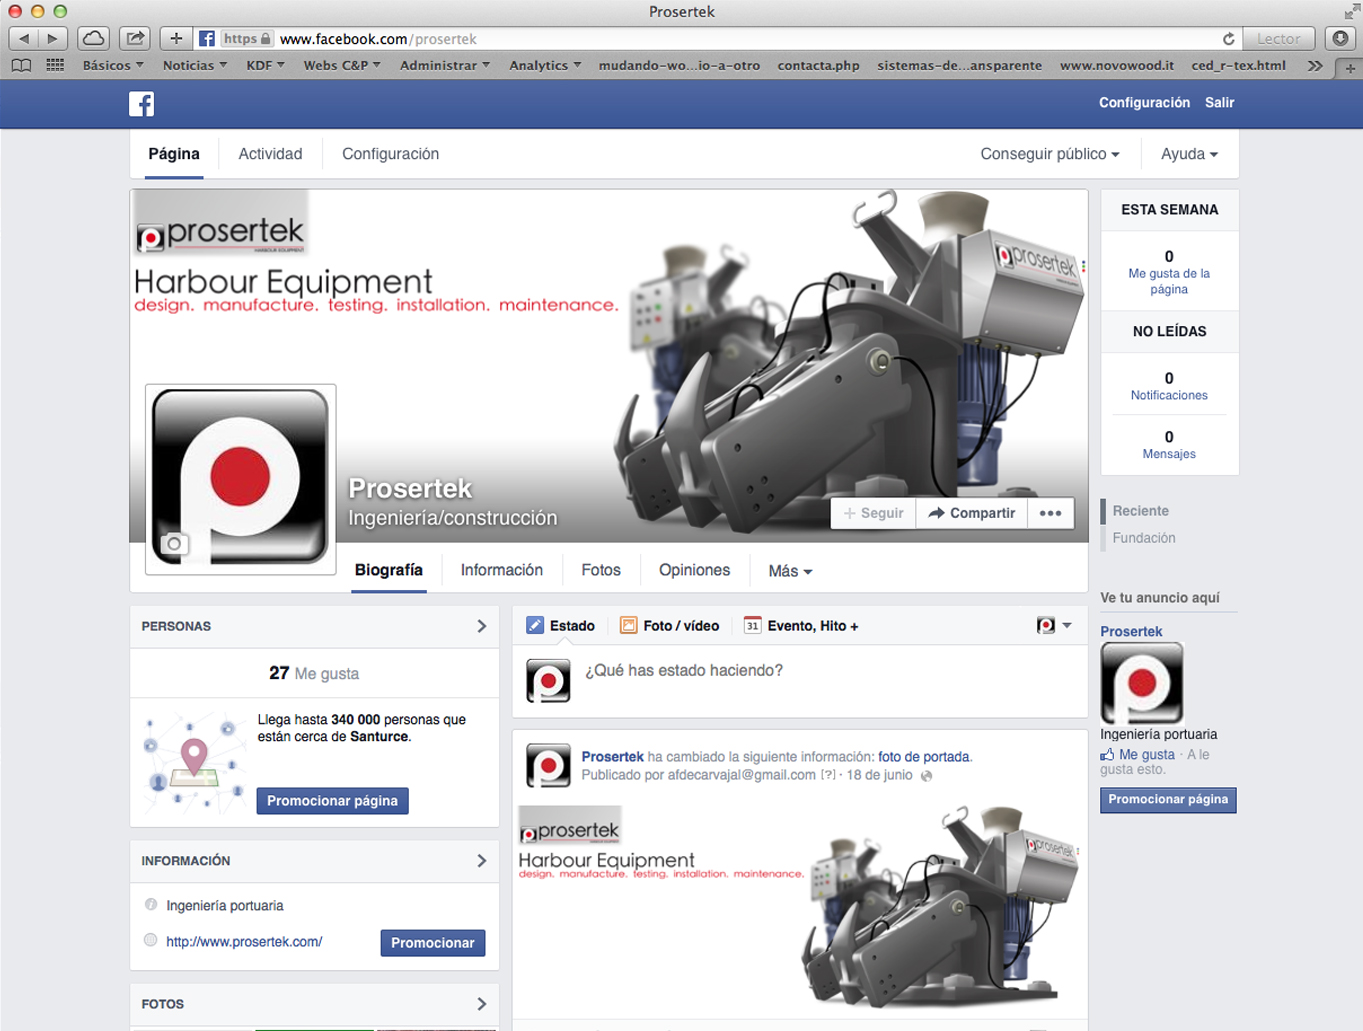Screen dimensions: 1363x1031
Task: Click the foto de portada link in the post
Action: point(924,757)
